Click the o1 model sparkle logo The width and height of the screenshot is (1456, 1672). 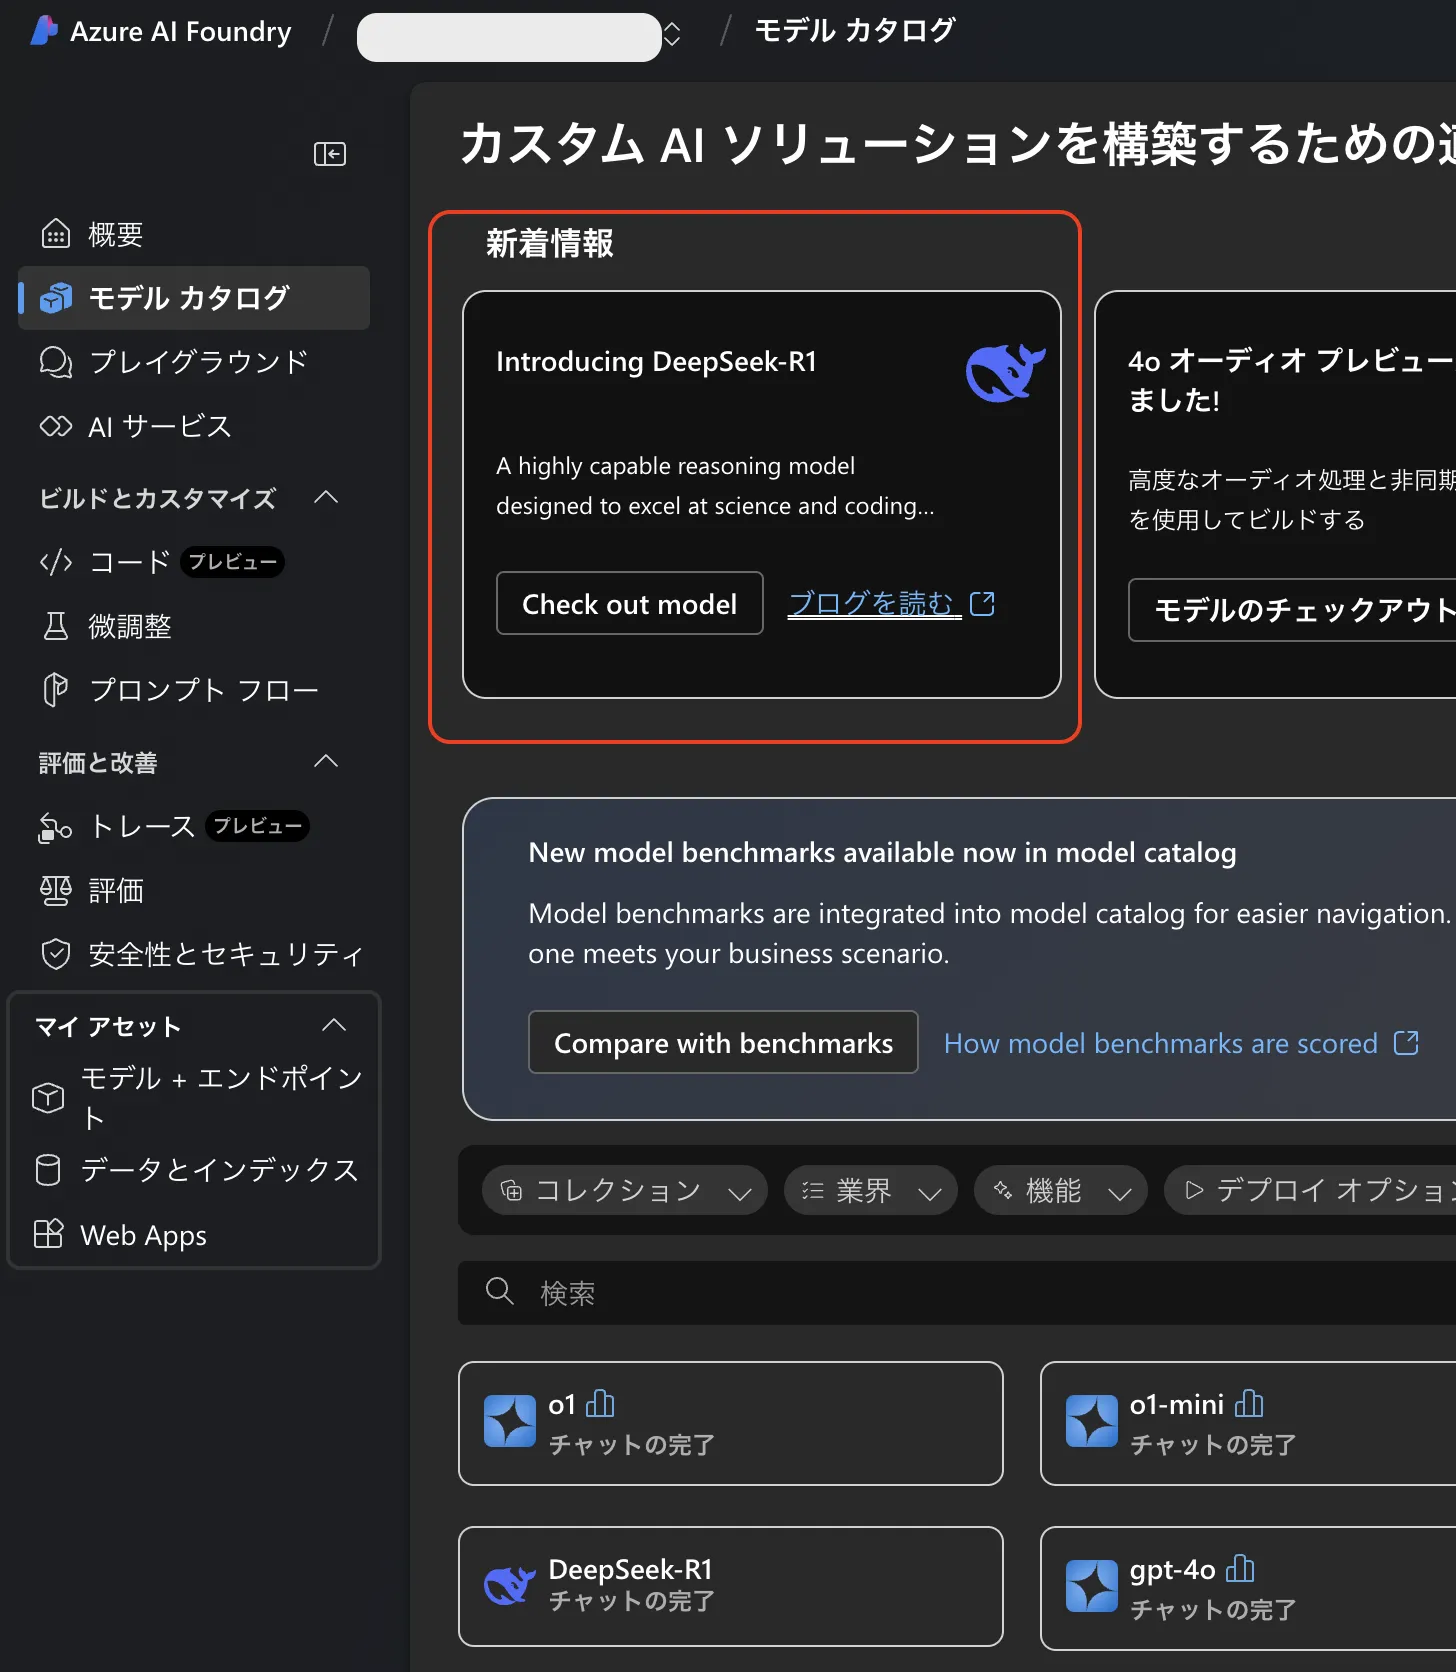point(510,1421)
